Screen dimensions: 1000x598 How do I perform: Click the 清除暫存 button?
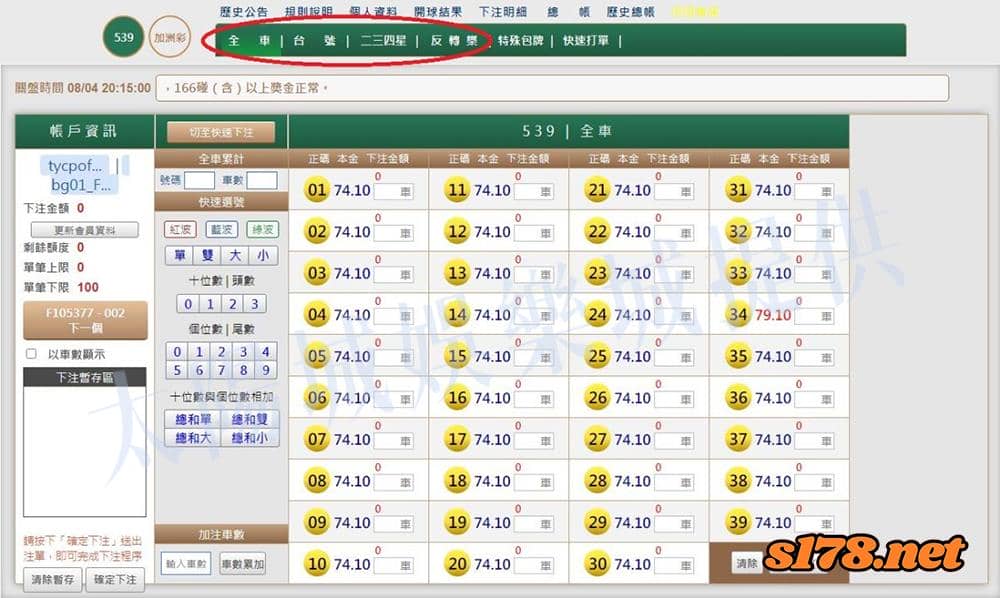[53, 580]
